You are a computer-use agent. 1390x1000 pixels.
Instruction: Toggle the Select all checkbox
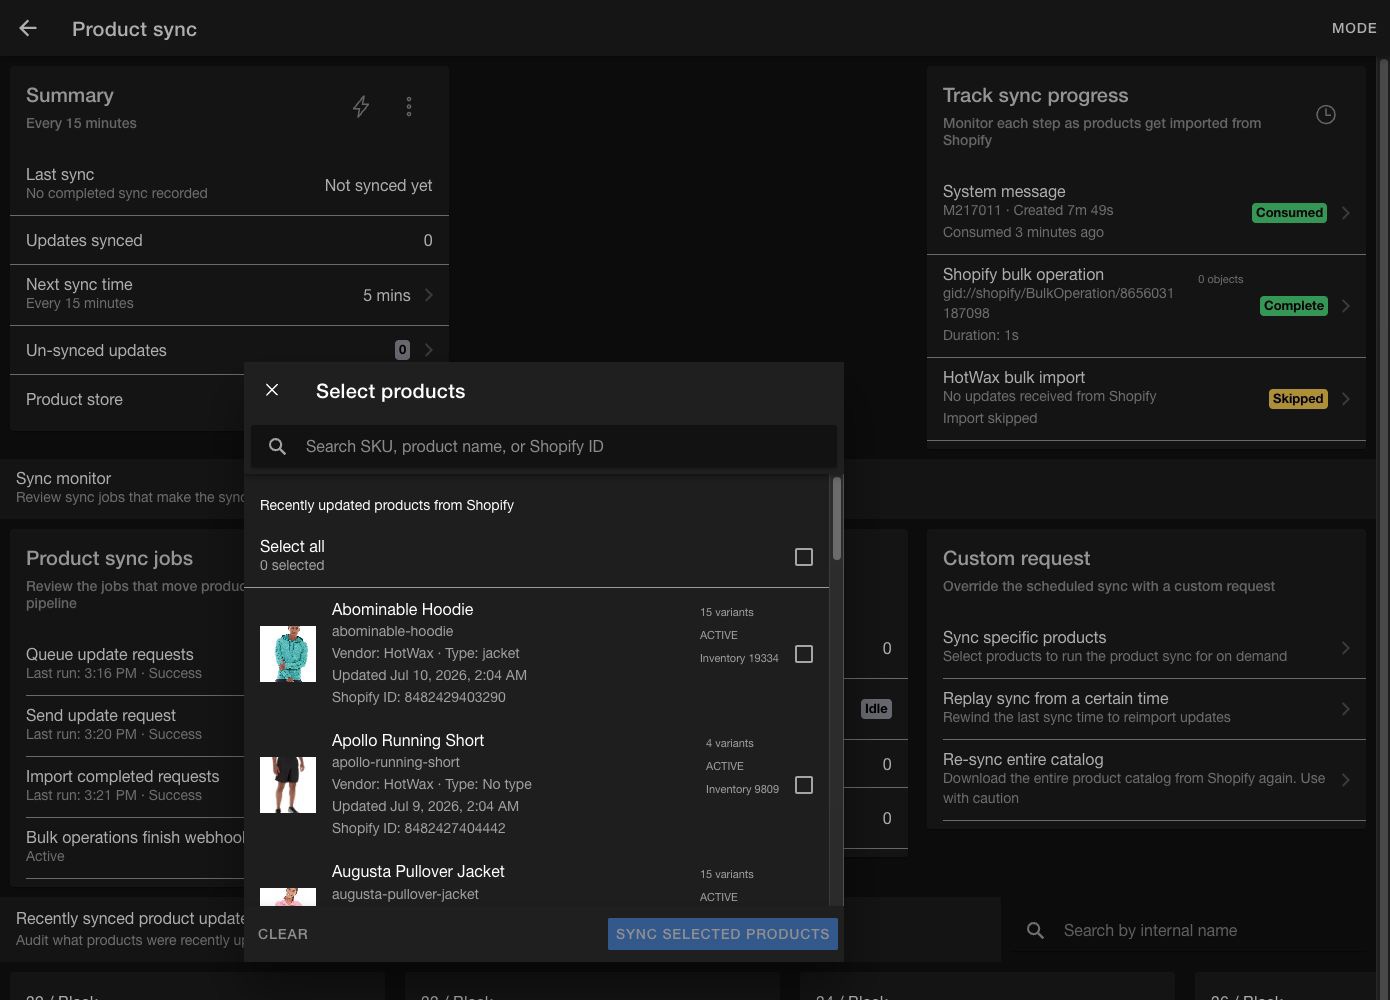coord(804,556)
